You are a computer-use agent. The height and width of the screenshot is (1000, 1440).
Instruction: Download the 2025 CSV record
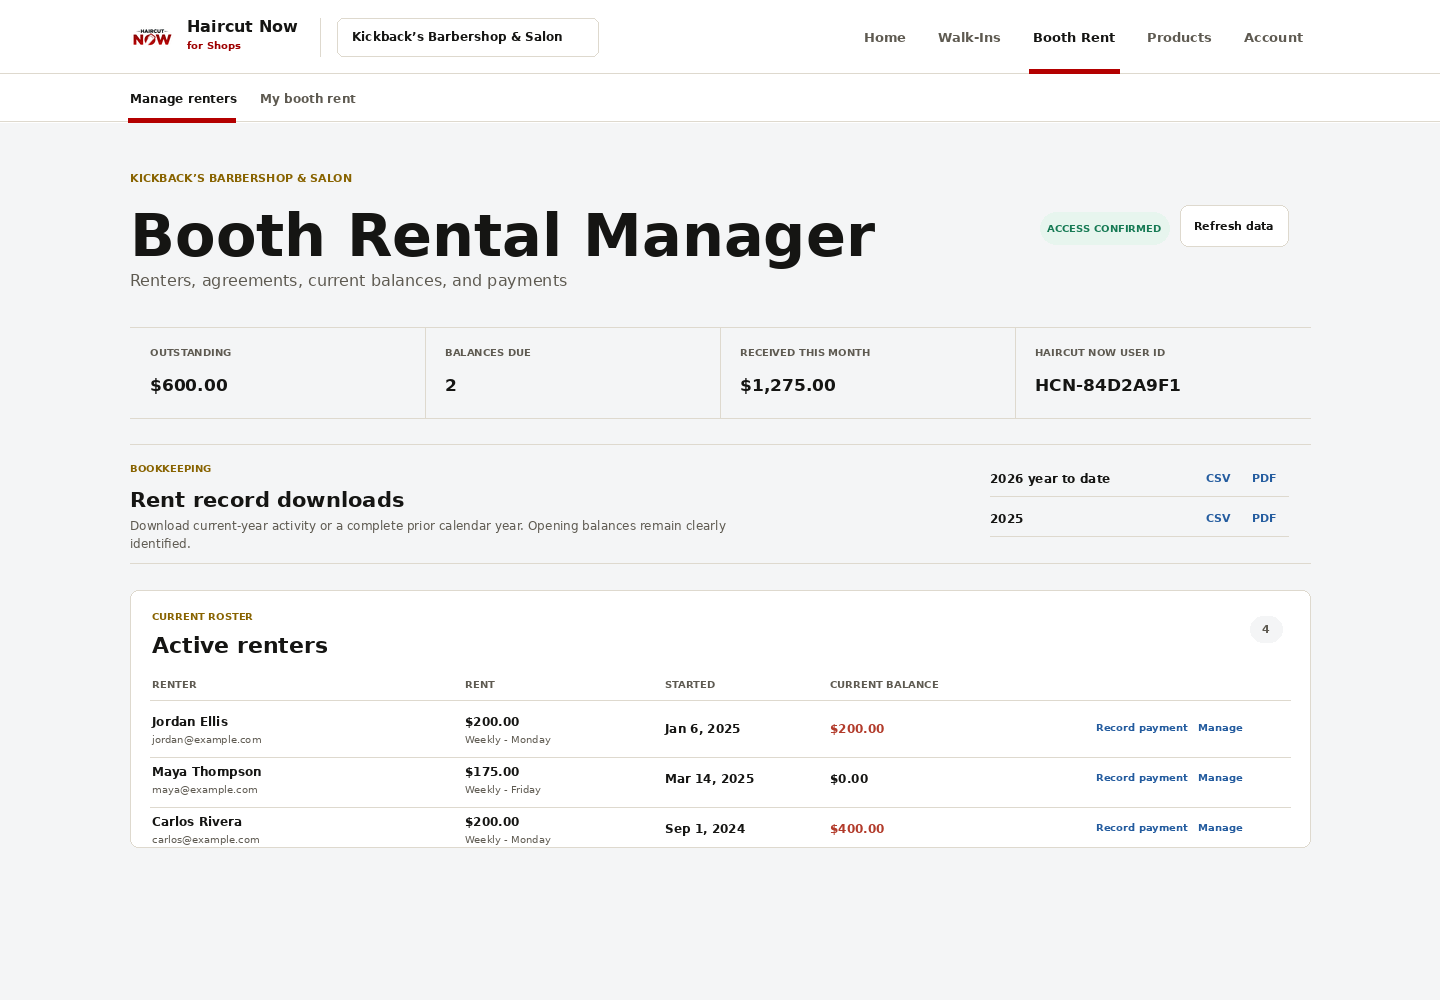coord(1218,518)
